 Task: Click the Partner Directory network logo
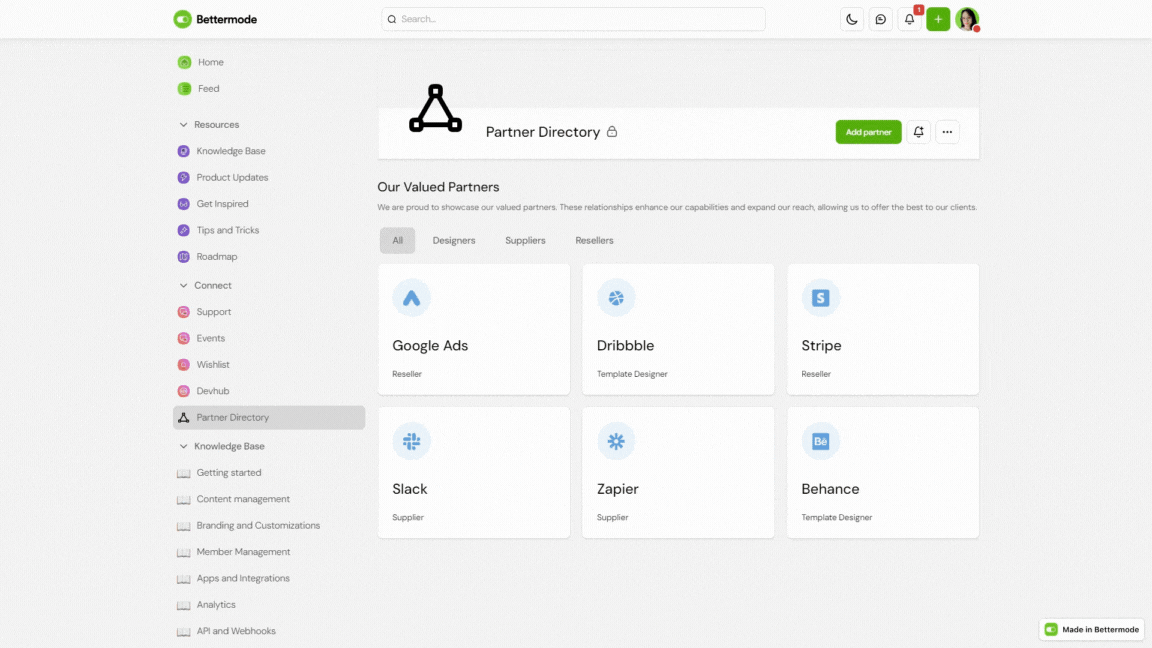coord(436,108)
